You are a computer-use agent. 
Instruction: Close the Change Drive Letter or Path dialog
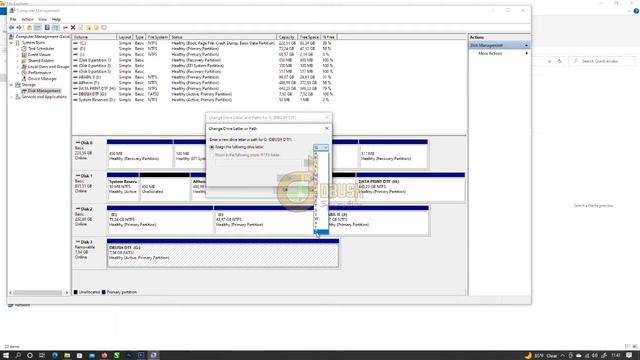click(x=327, y=128)
